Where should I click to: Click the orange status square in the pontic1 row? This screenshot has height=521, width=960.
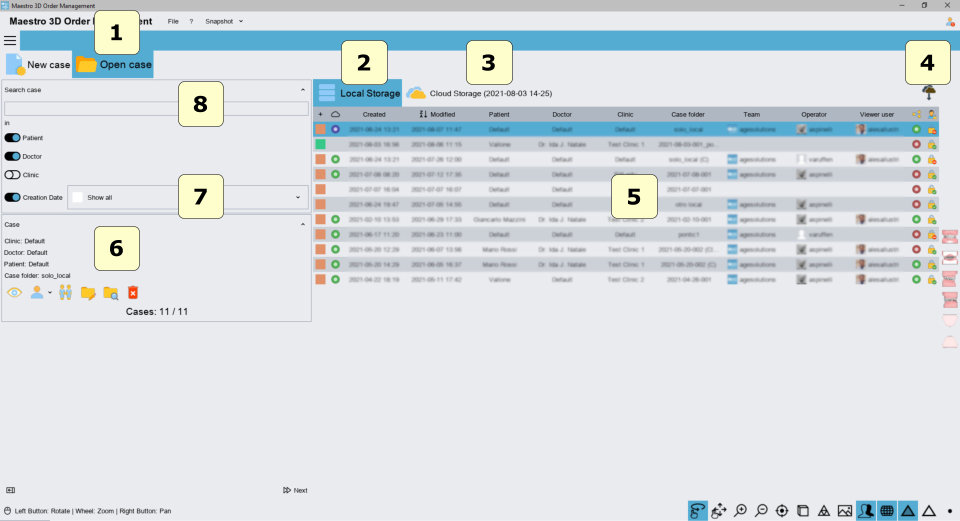(320, 234)
